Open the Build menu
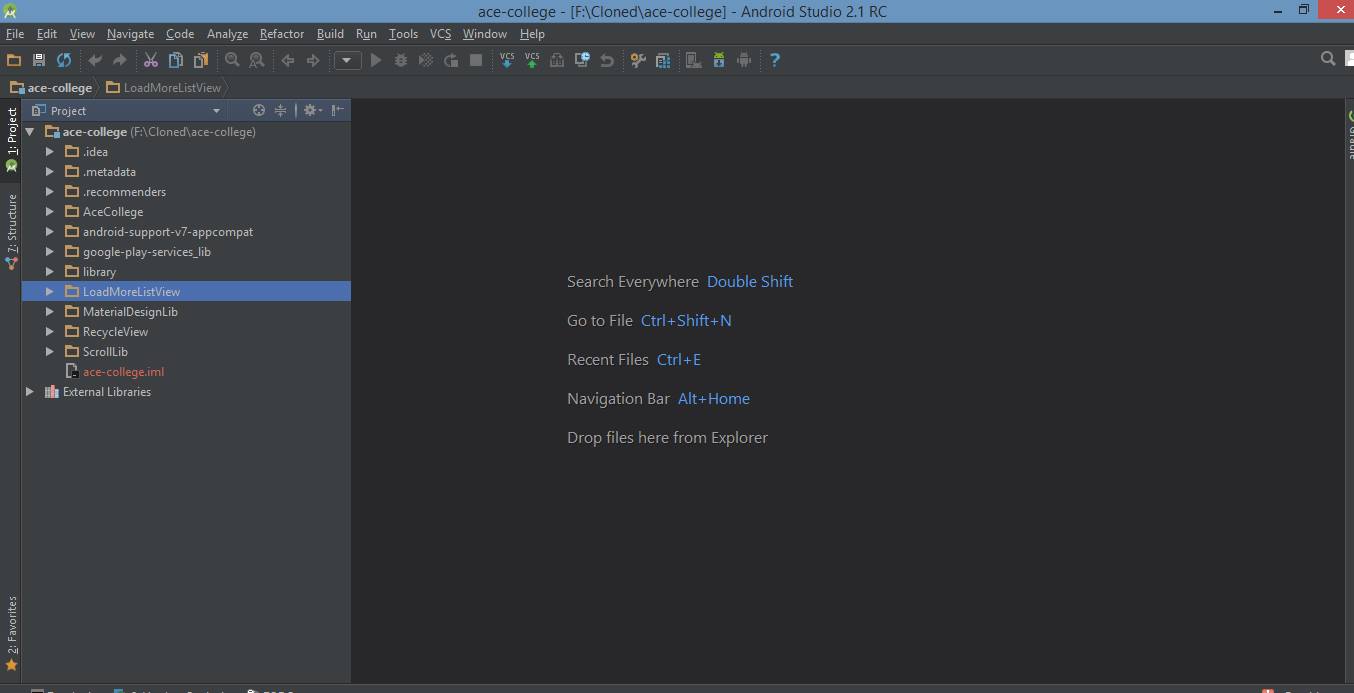The height and width of the screenshot is (693, 1354). point(330,34)
